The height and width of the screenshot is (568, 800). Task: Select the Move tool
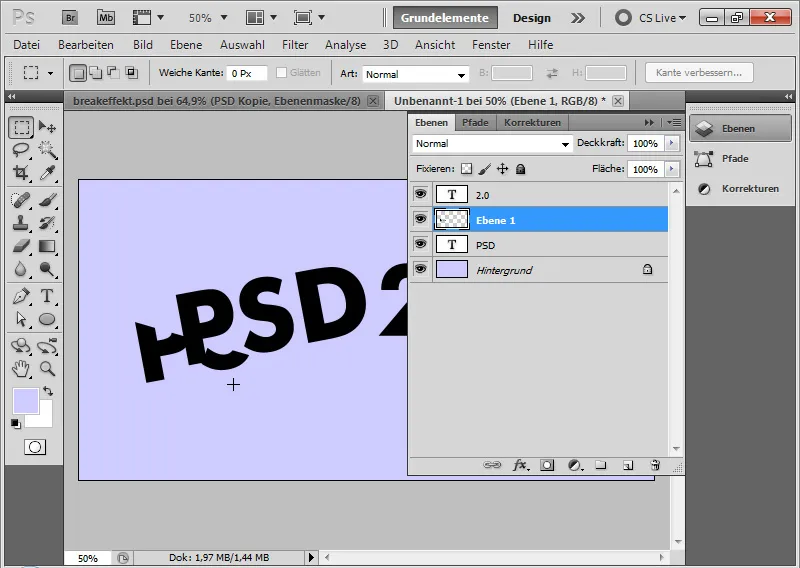(x=47, y=127)
